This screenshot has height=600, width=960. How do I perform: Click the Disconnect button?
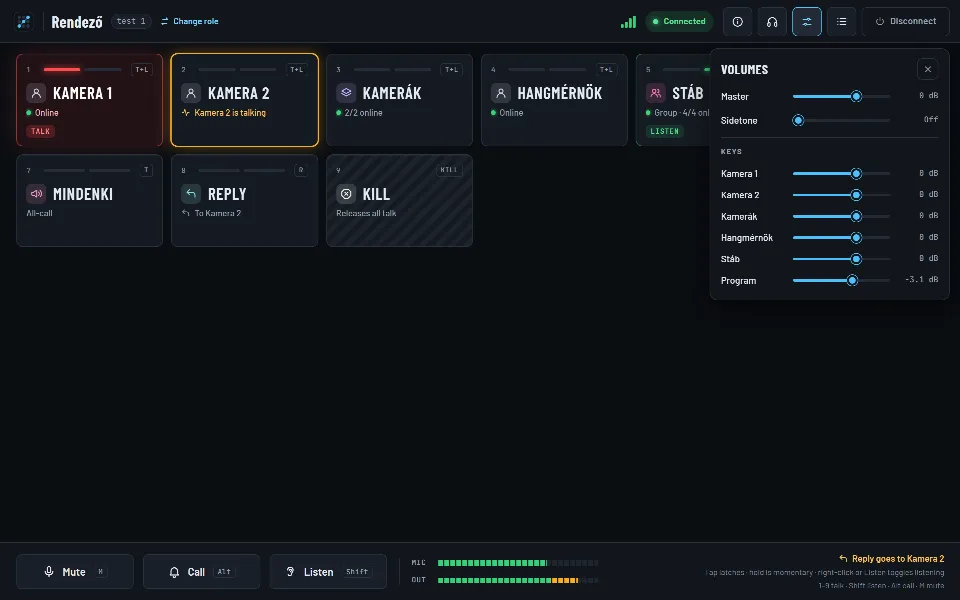906,22
